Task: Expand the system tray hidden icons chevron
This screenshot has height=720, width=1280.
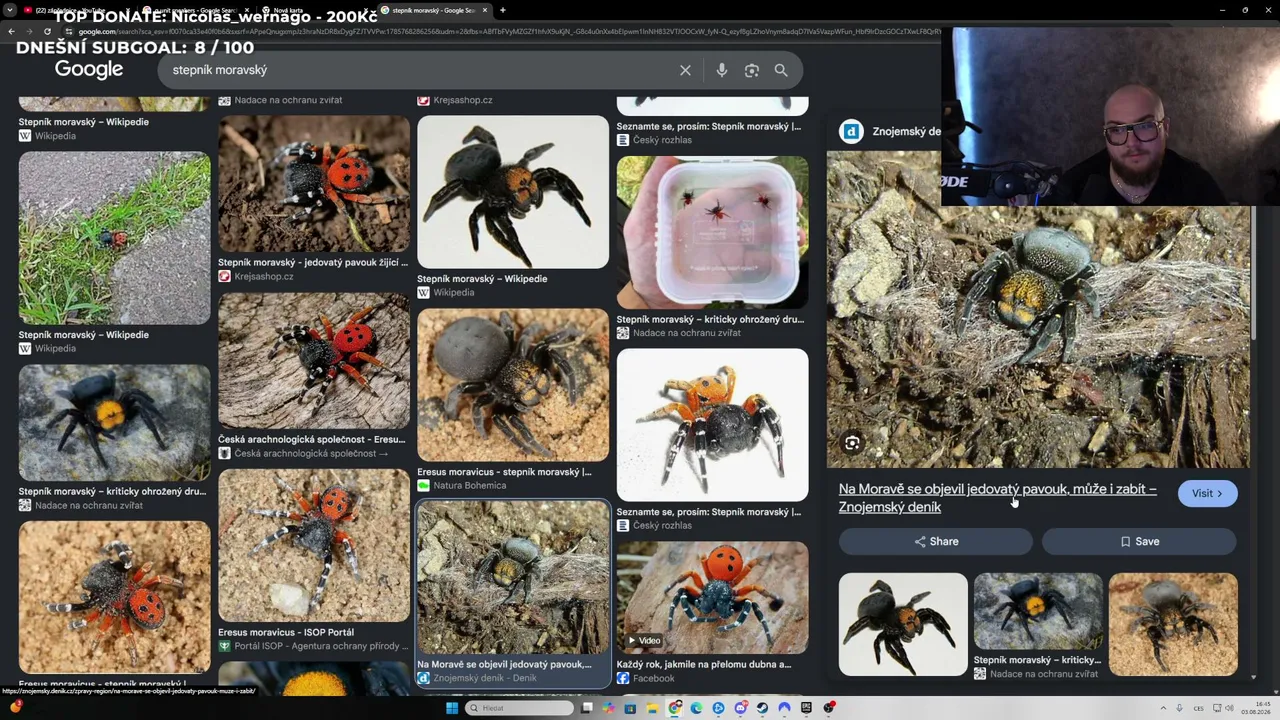Action: click(x=1164, y=708)
